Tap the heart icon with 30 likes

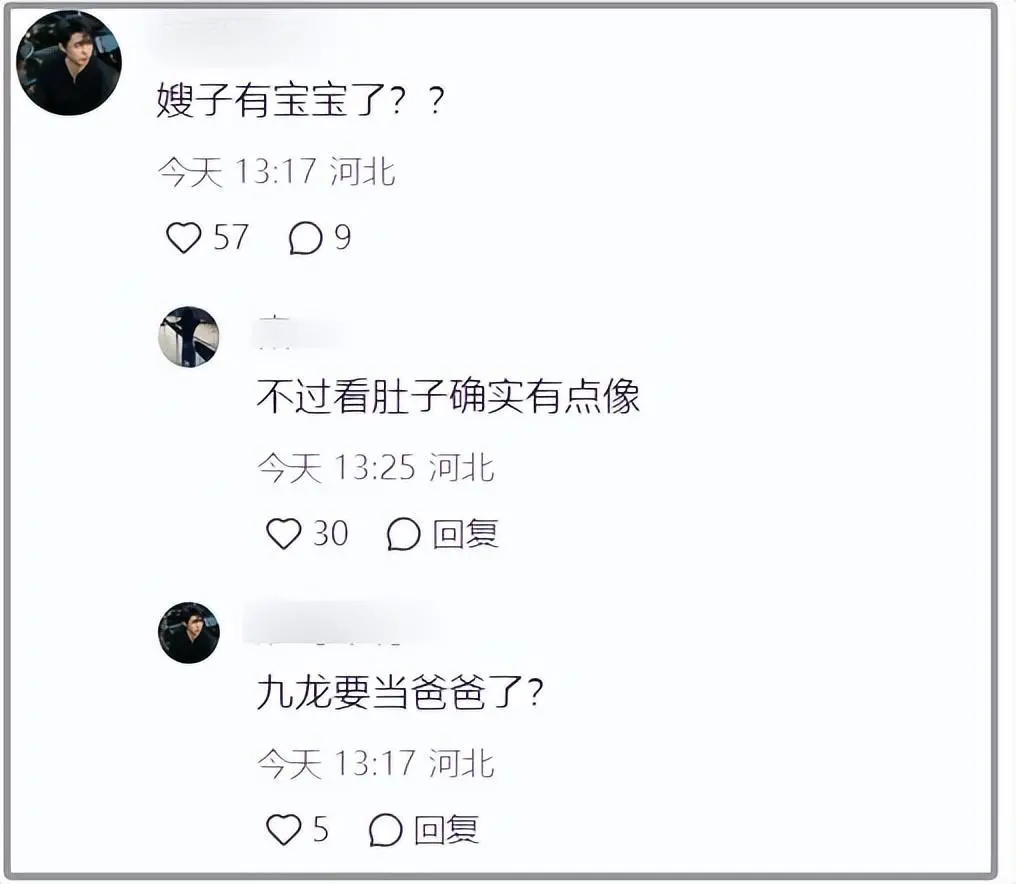(284, 534)
